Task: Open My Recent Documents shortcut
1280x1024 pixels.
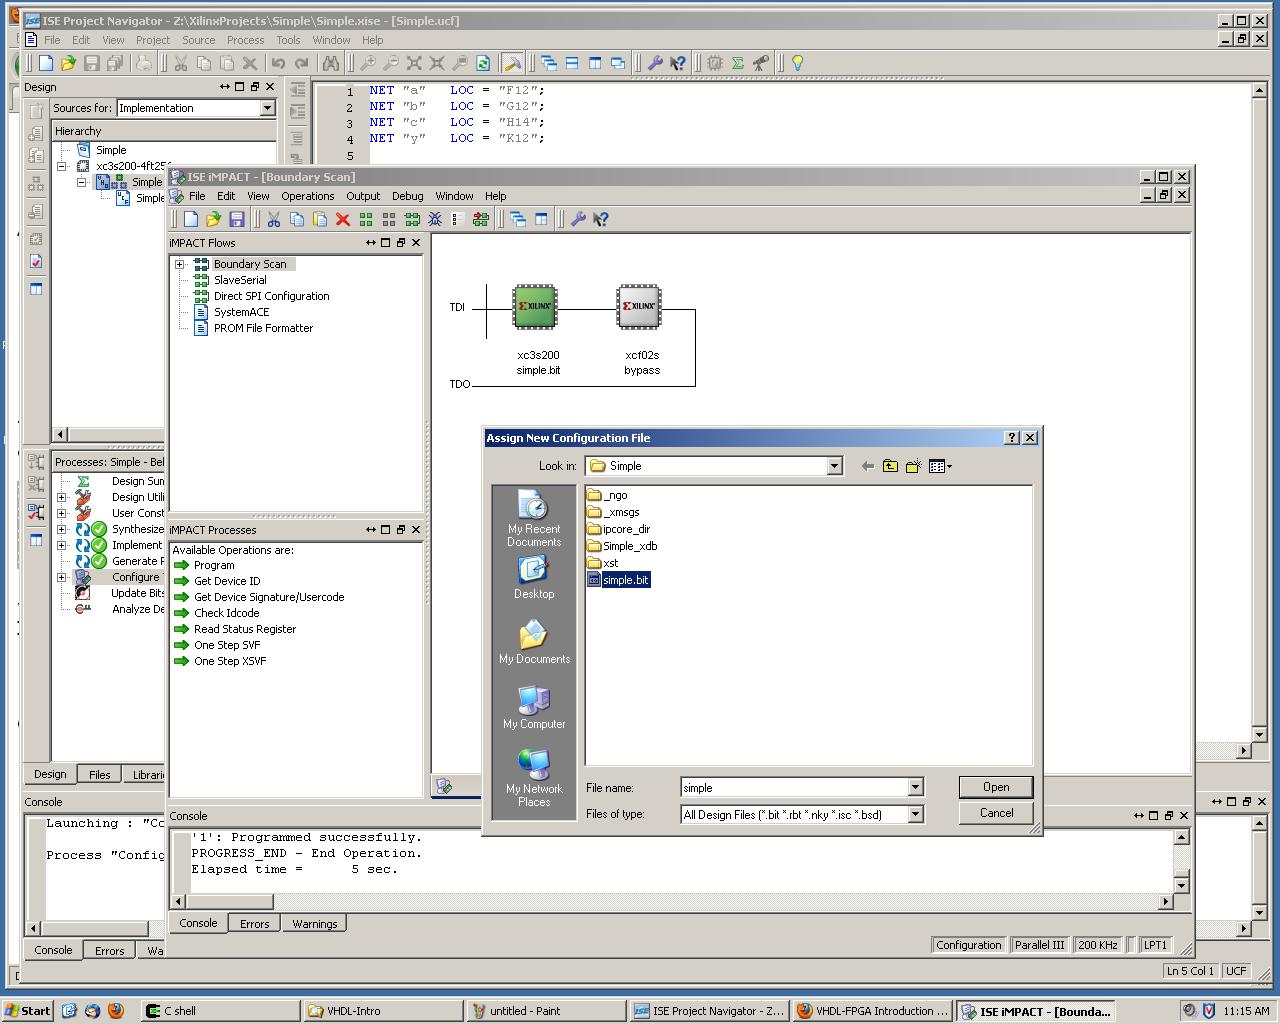Action: pos(534,519)
